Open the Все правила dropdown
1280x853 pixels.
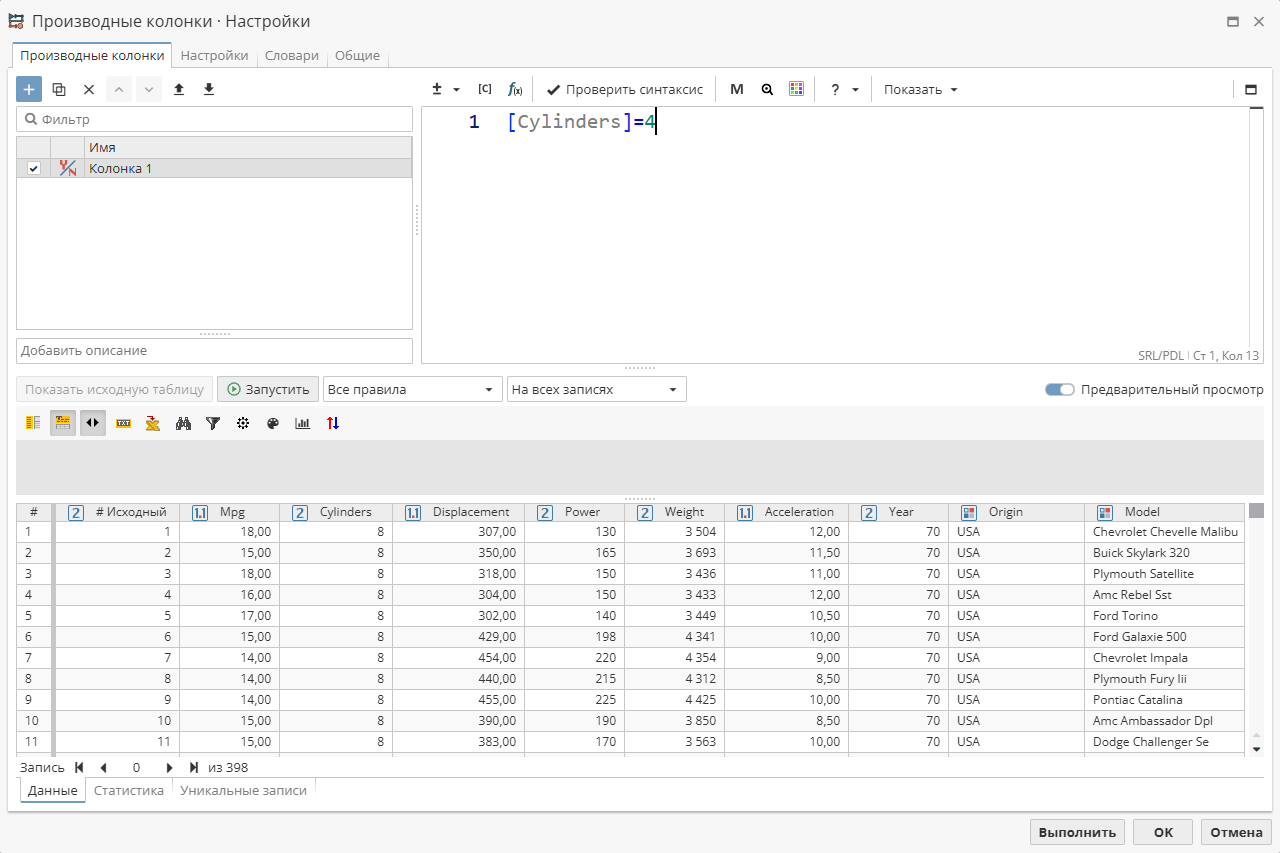pyautogui.click(x=412, y=389)
